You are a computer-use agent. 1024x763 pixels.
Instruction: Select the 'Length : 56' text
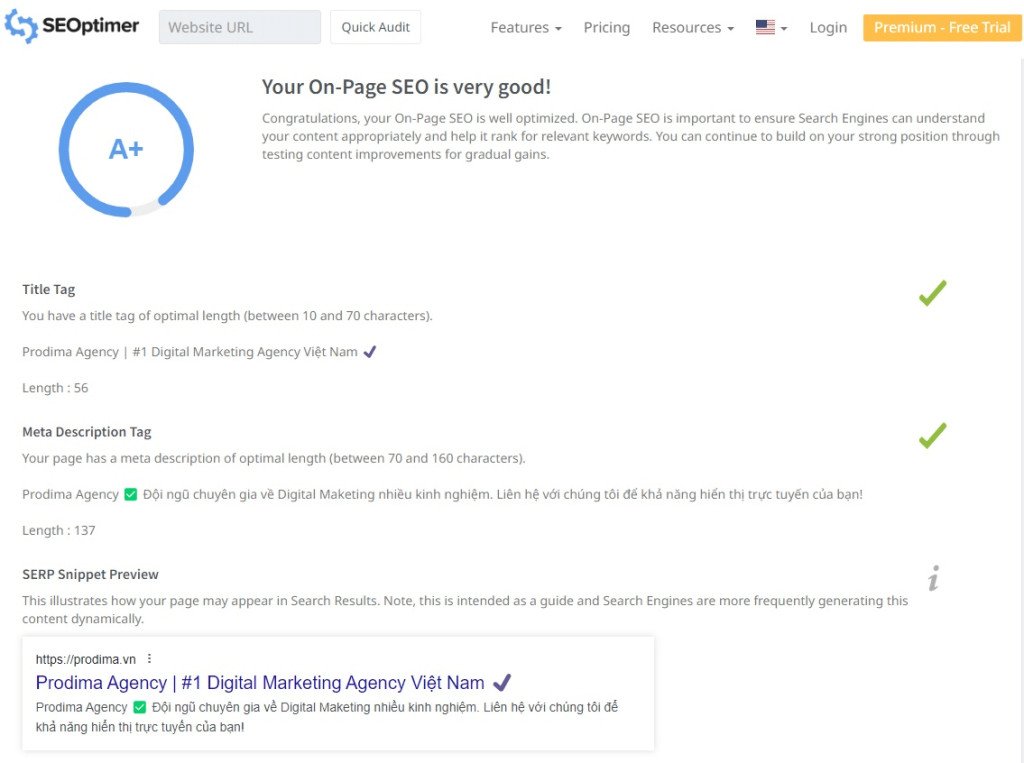pyautogui.click(x=55, y=388)
